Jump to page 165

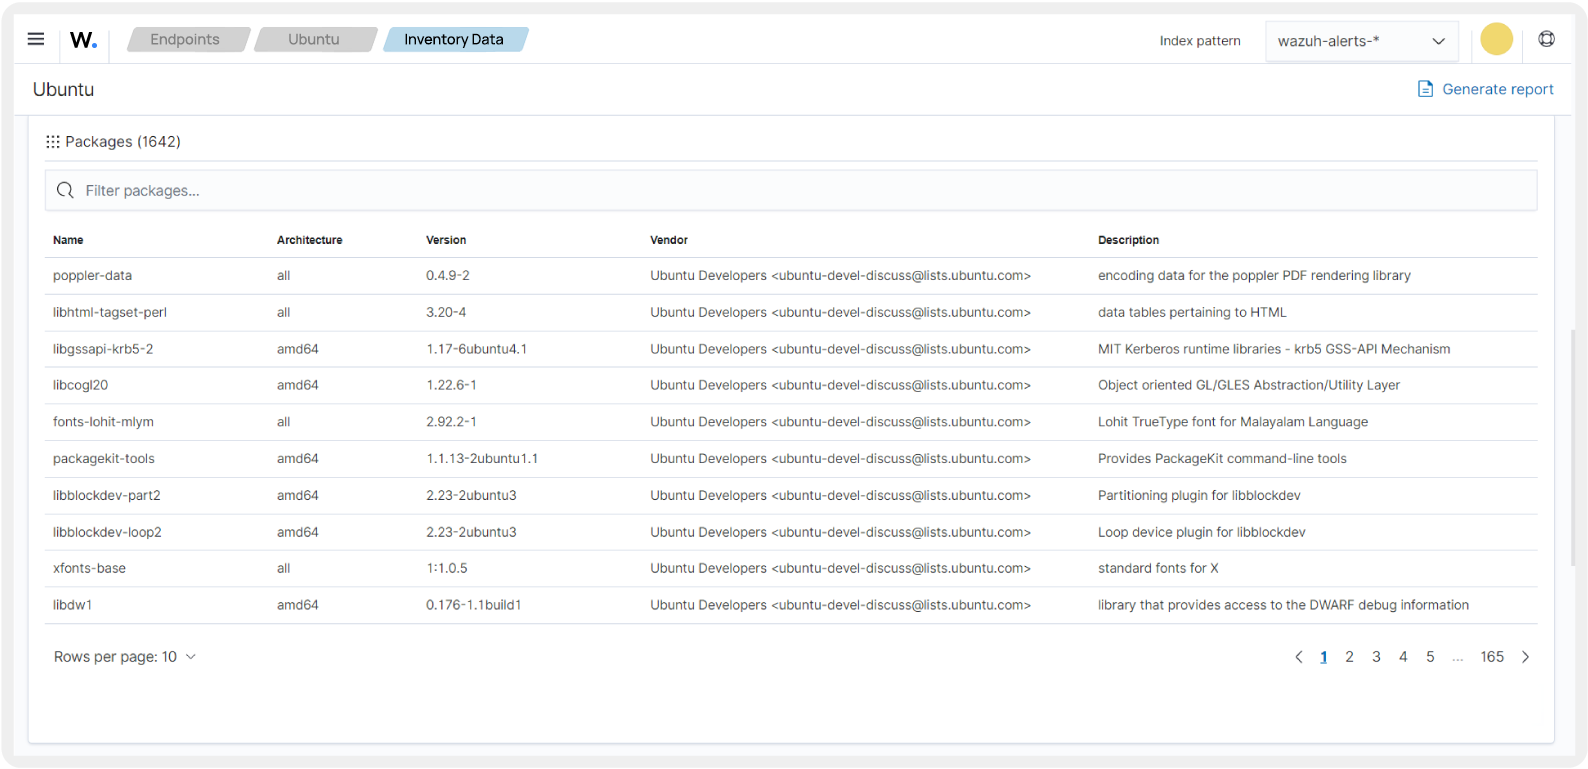click(1492, 657)
